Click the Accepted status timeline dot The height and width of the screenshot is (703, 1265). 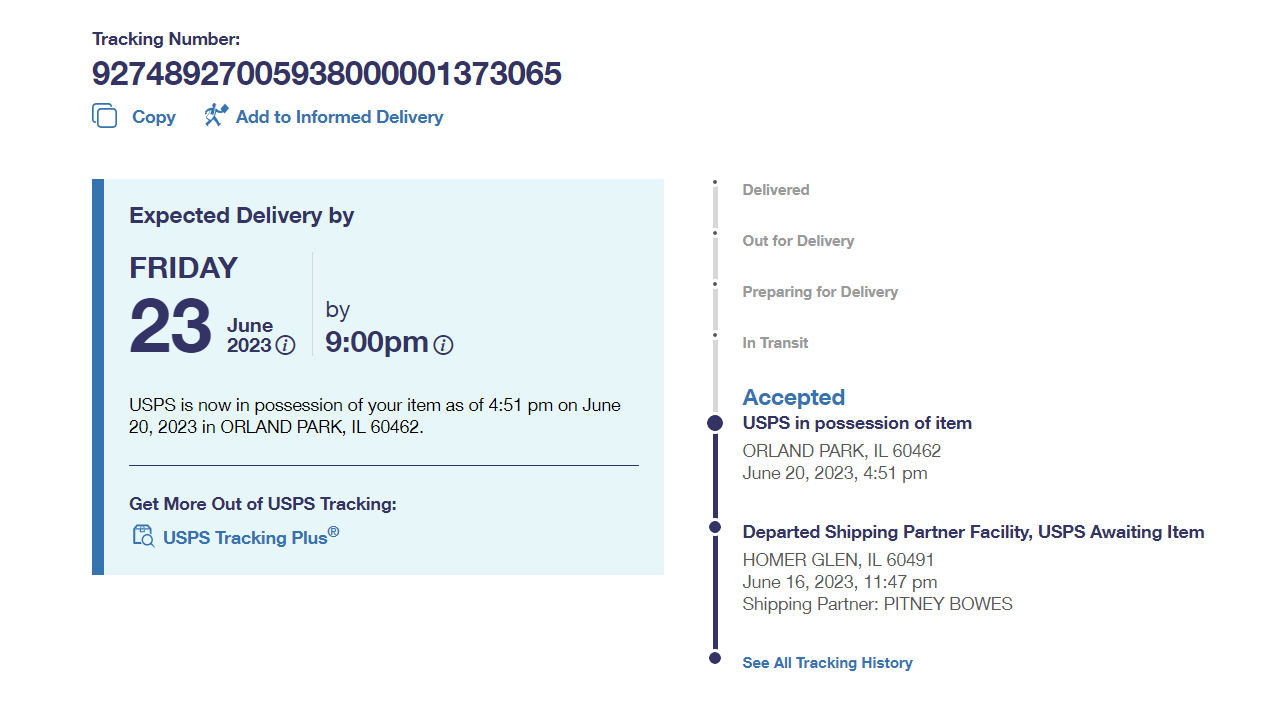pyautogui.click(x=714, y=423)
